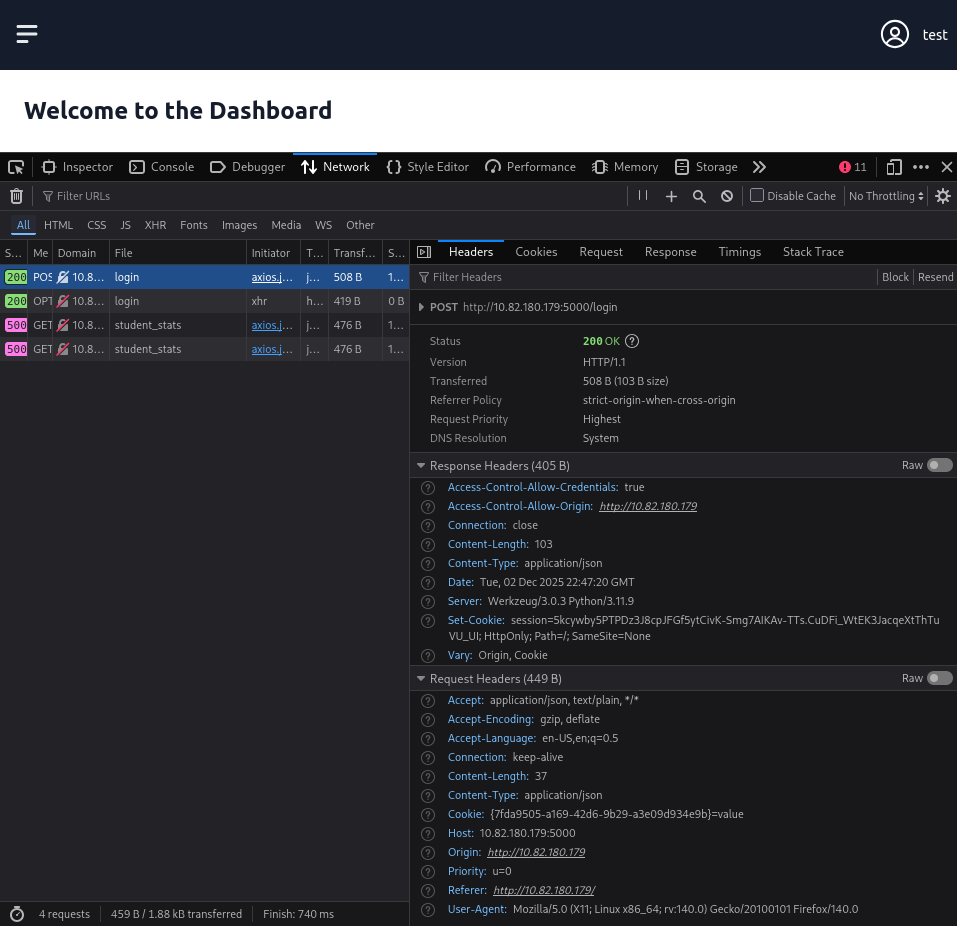Open network search magnifier

coord(699,196)
